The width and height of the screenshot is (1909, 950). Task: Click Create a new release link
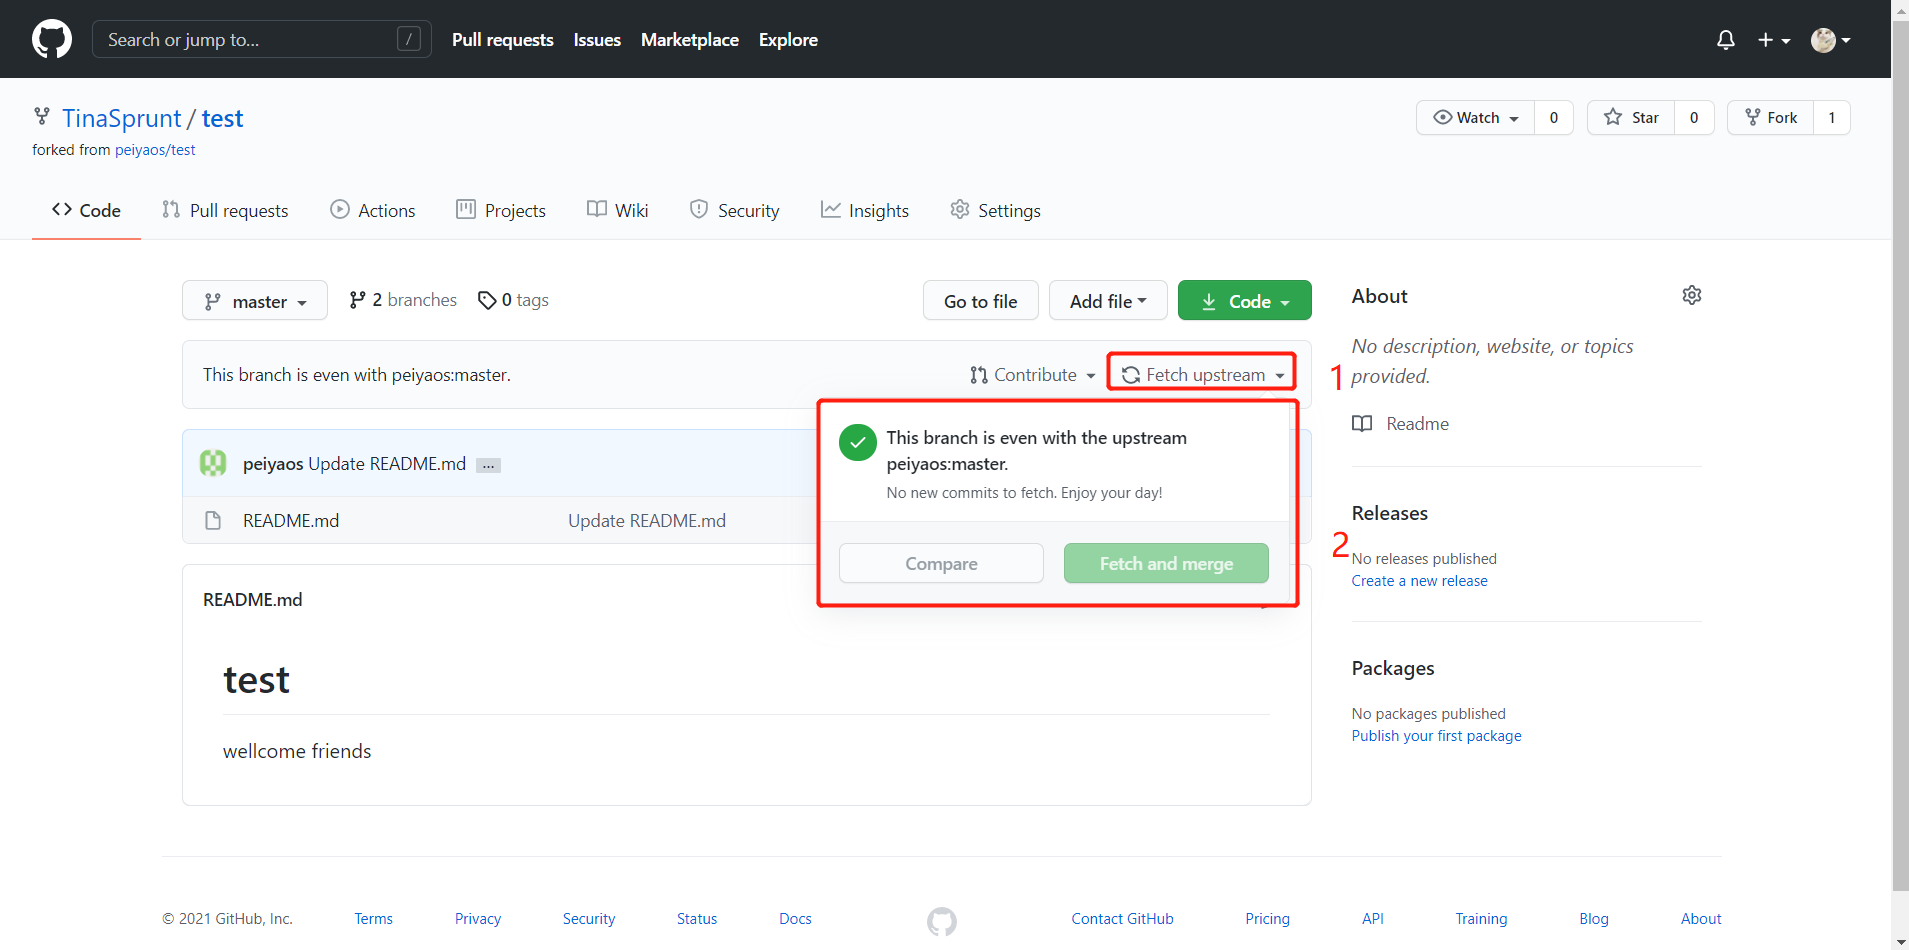coord(1419,581)
